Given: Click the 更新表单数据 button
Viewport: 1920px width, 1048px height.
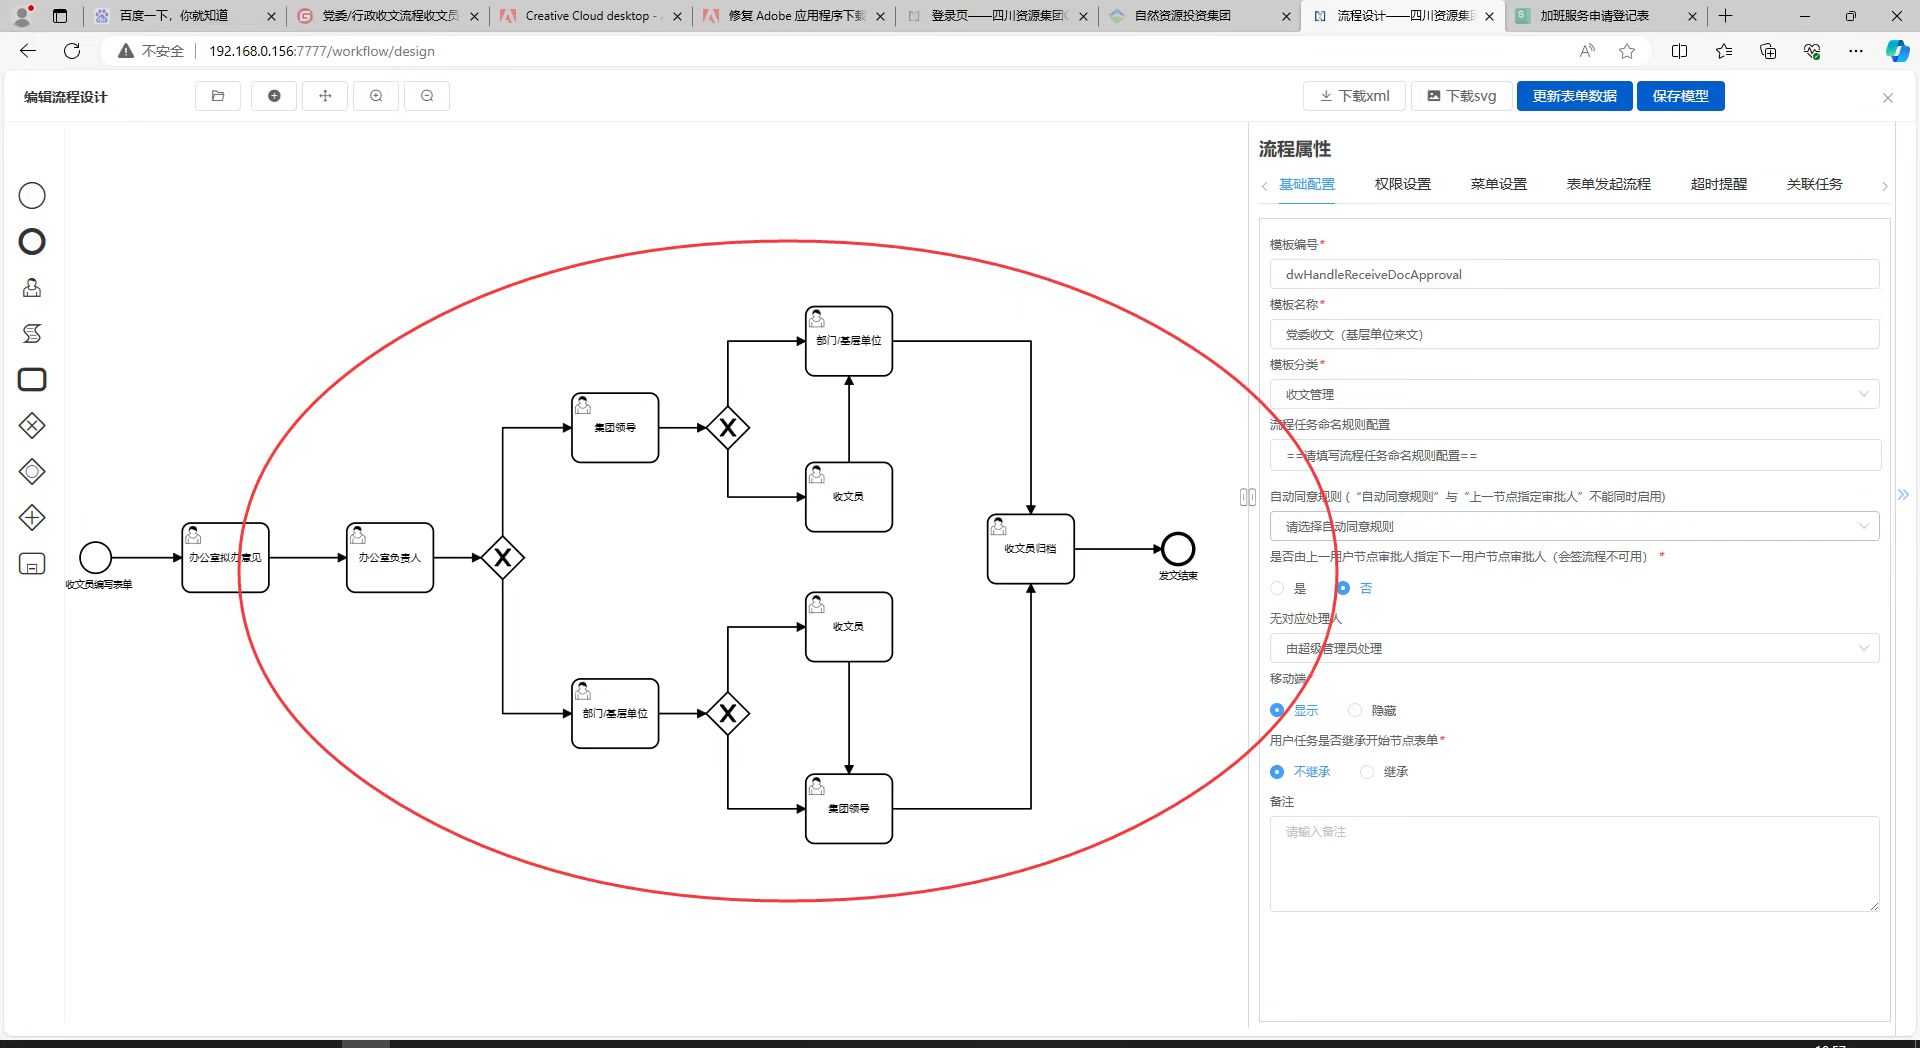Looking at the screenshot, I should (x=1574, y=96).
